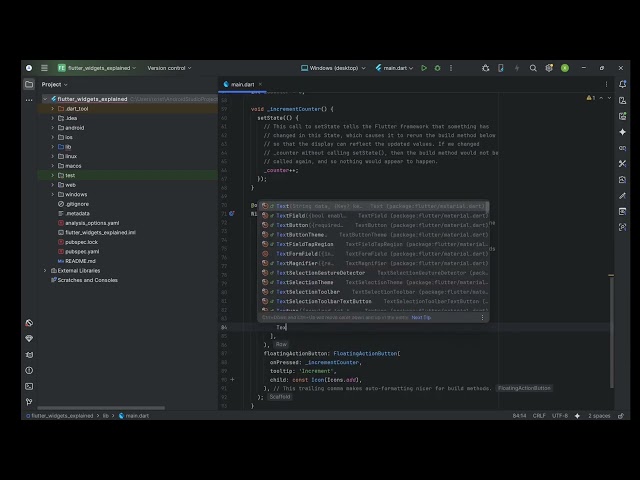Select TextMagnifier completion suggestion

[373, 263]
